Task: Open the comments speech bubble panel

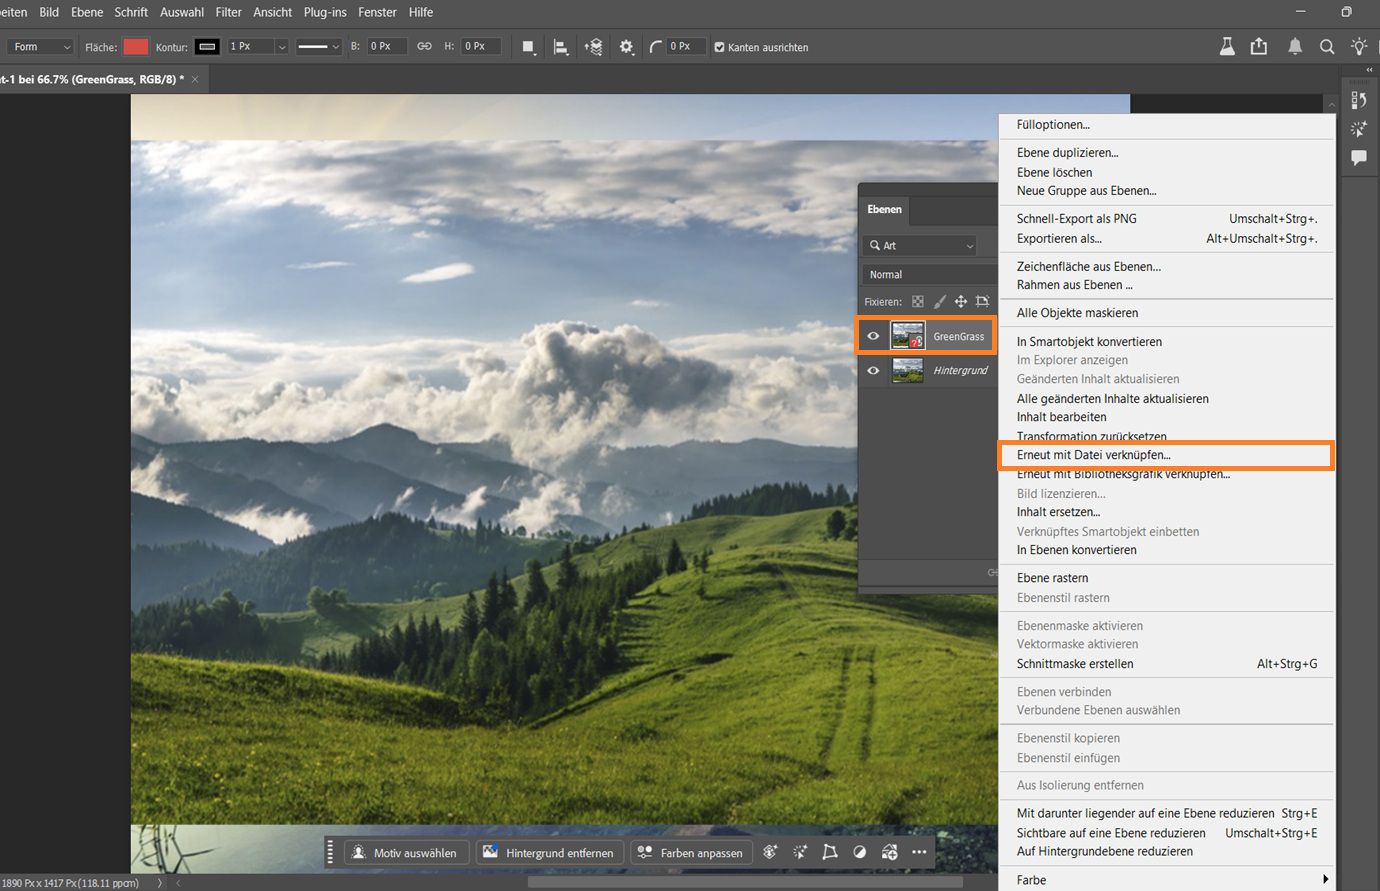Action: pyautogui.click(x=1359, y=158)
